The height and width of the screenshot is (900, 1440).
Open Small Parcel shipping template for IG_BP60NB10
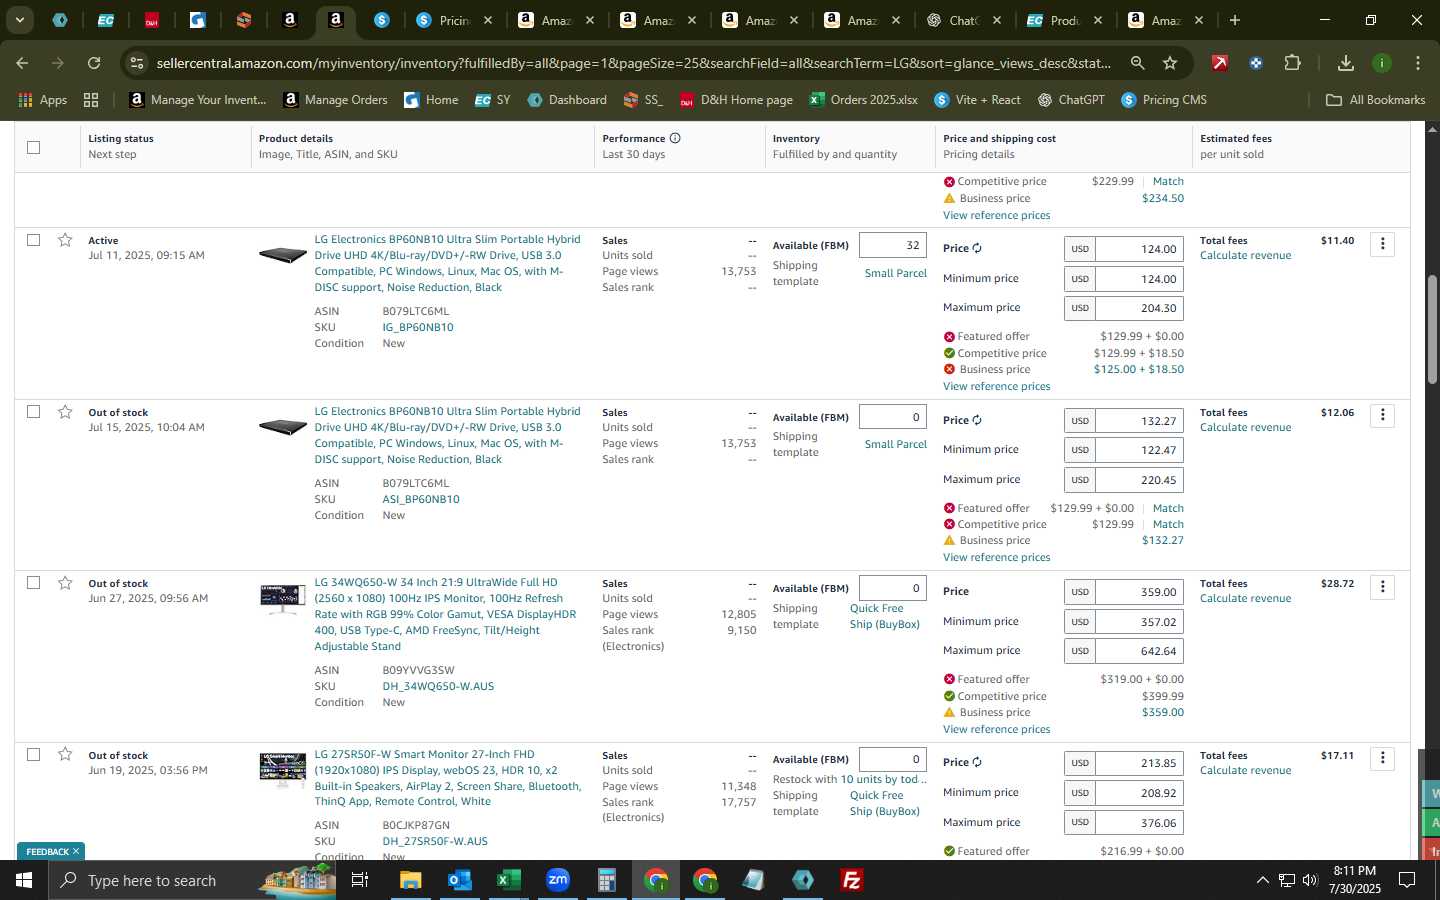coord(895,273)
